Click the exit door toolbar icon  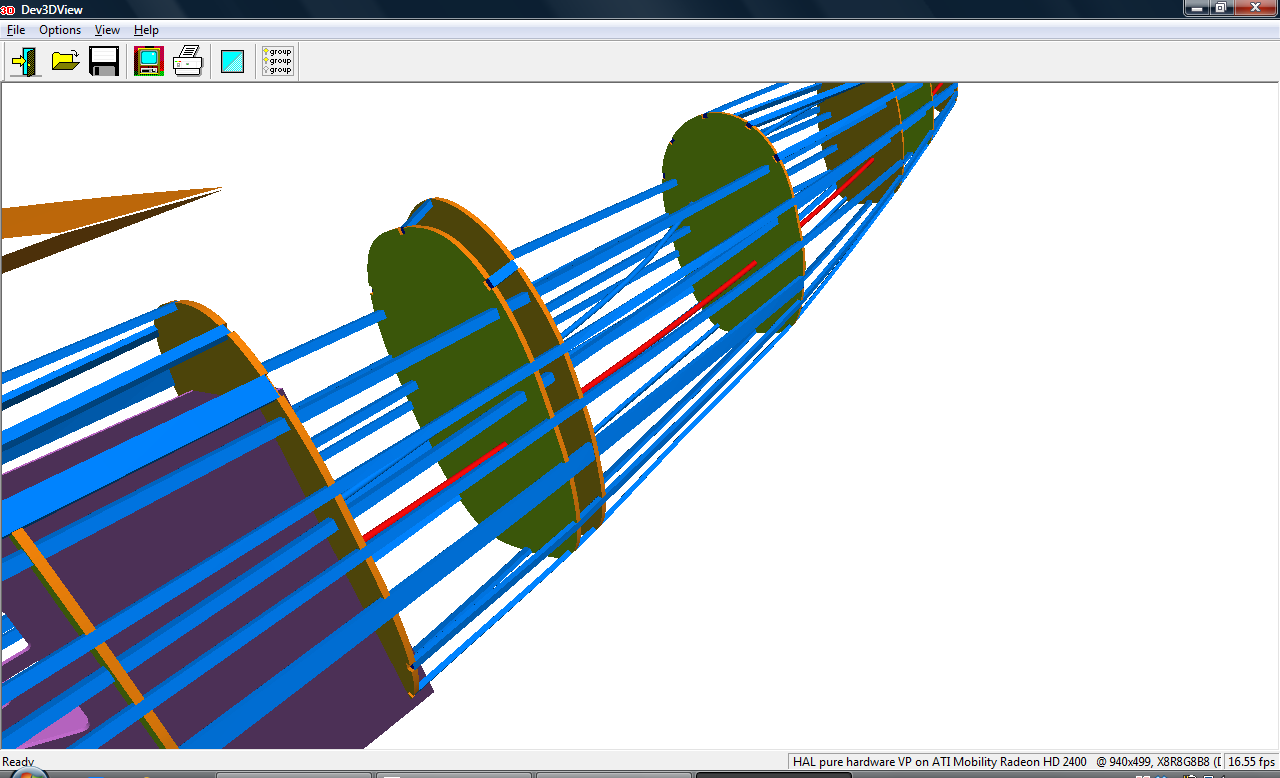click(25, 61)
